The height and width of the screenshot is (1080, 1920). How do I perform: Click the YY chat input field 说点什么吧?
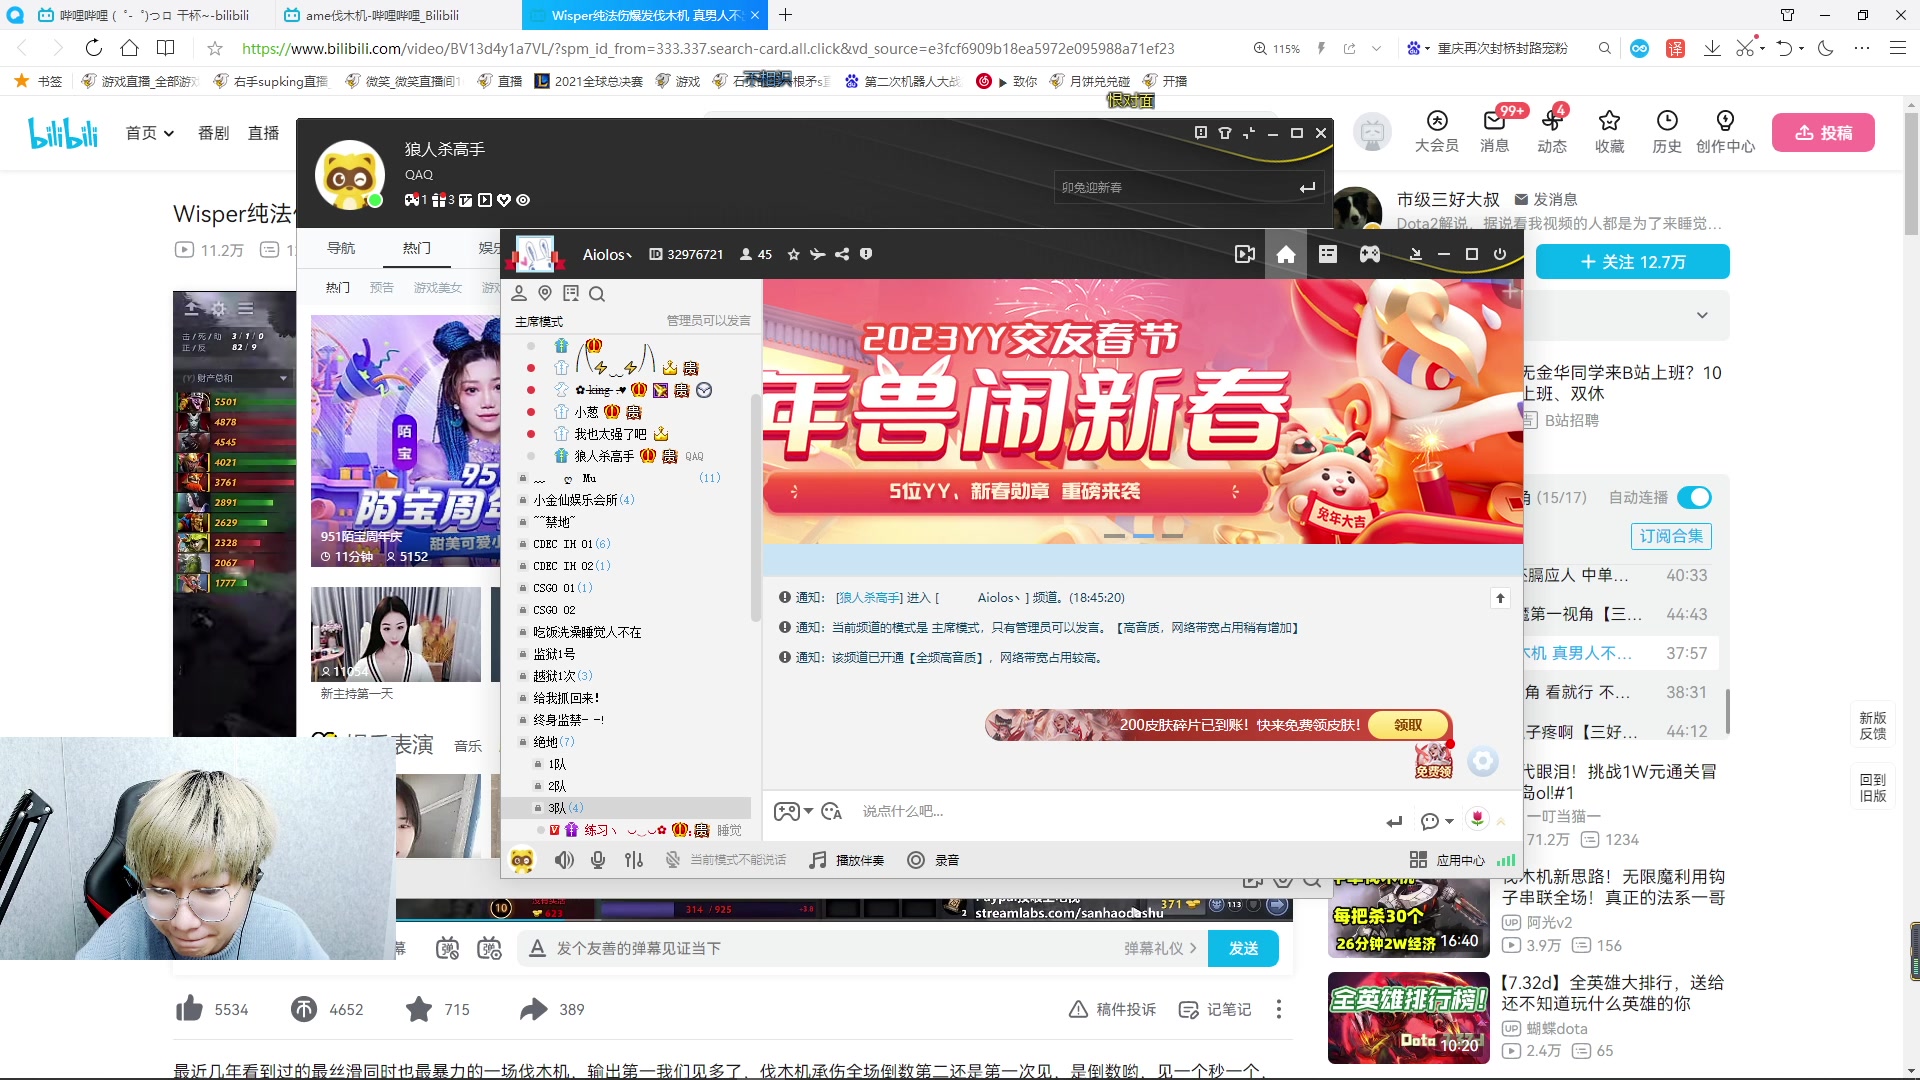1110,811
